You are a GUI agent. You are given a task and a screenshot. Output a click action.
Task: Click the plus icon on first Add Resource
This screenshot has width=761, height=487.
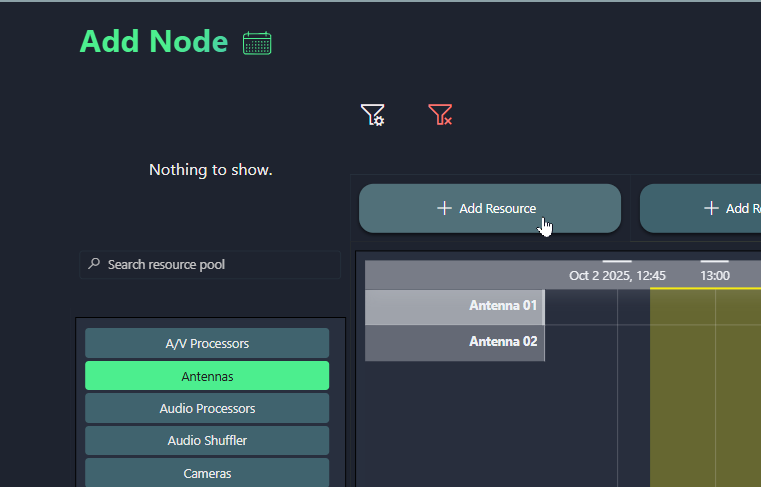pos(444,208)
